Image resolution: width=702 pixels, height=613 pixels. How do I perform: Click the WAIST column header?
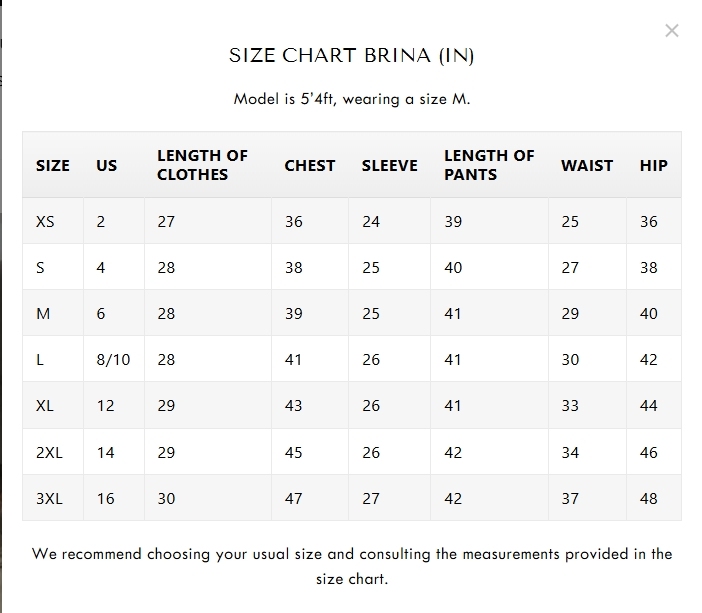point(587,166)
